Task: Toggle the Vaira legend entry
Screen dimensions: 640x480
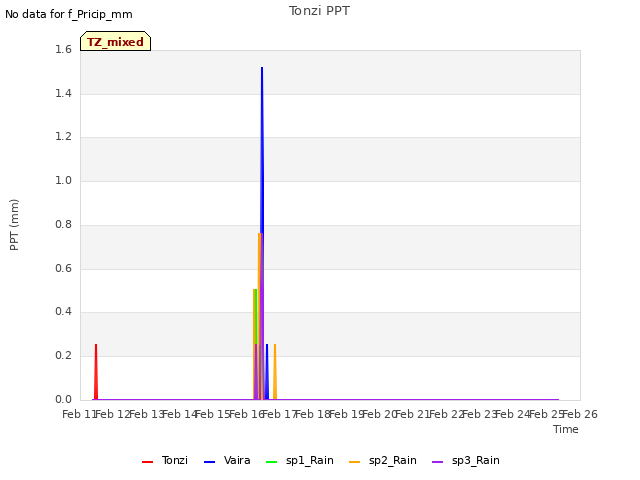Action: (x=227, y=461)
